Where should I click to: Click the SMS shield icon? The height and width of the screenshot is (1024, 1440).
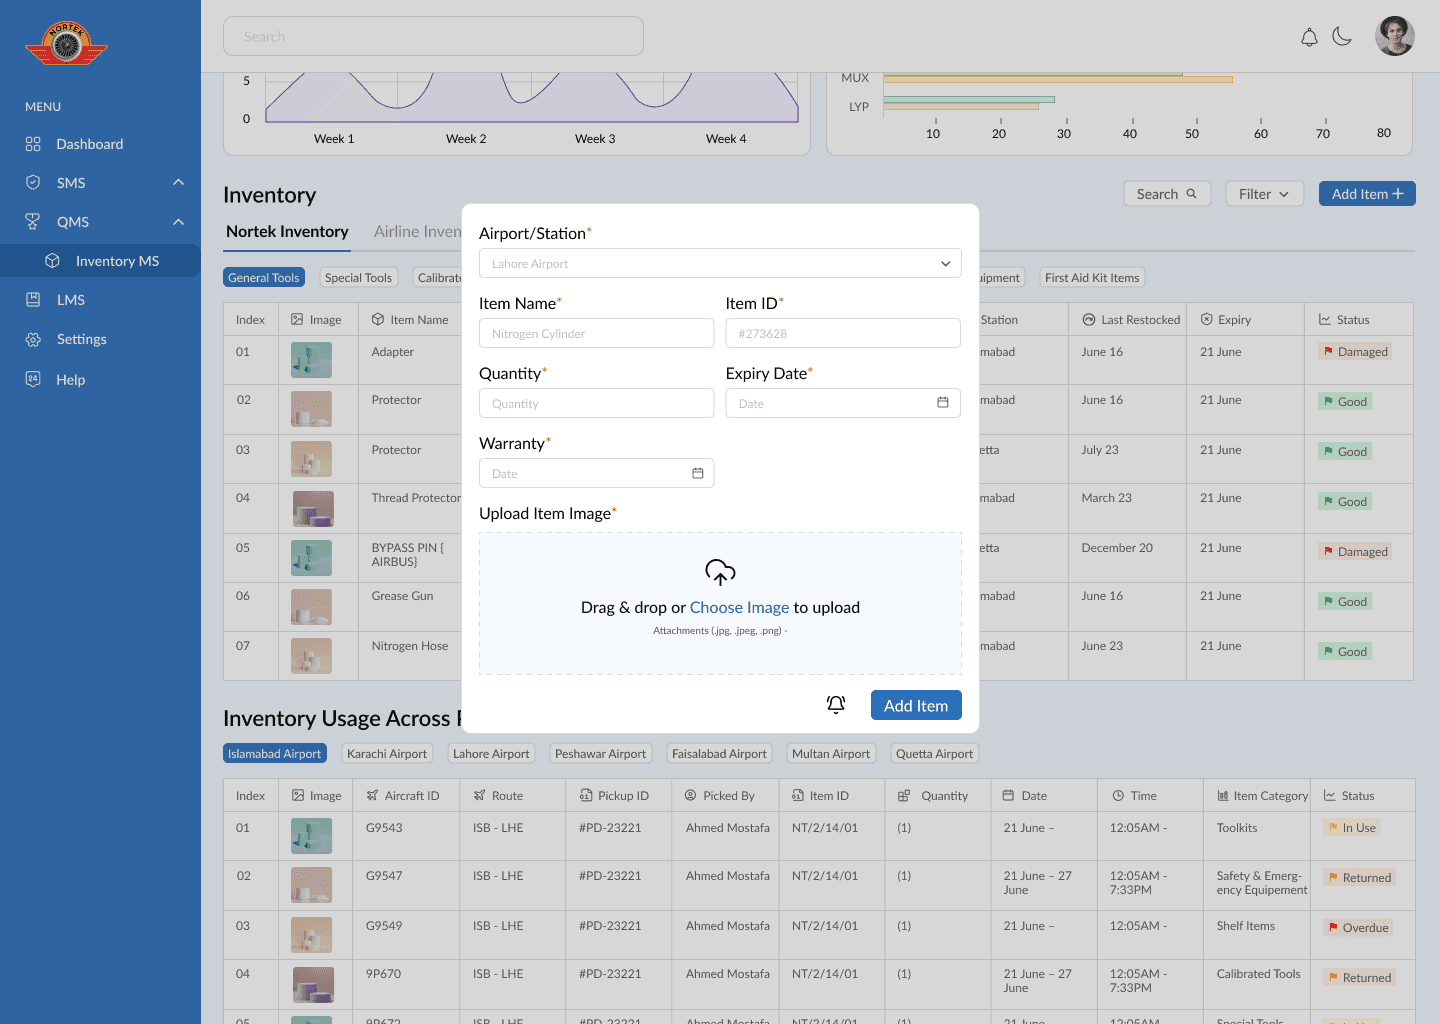33,182
